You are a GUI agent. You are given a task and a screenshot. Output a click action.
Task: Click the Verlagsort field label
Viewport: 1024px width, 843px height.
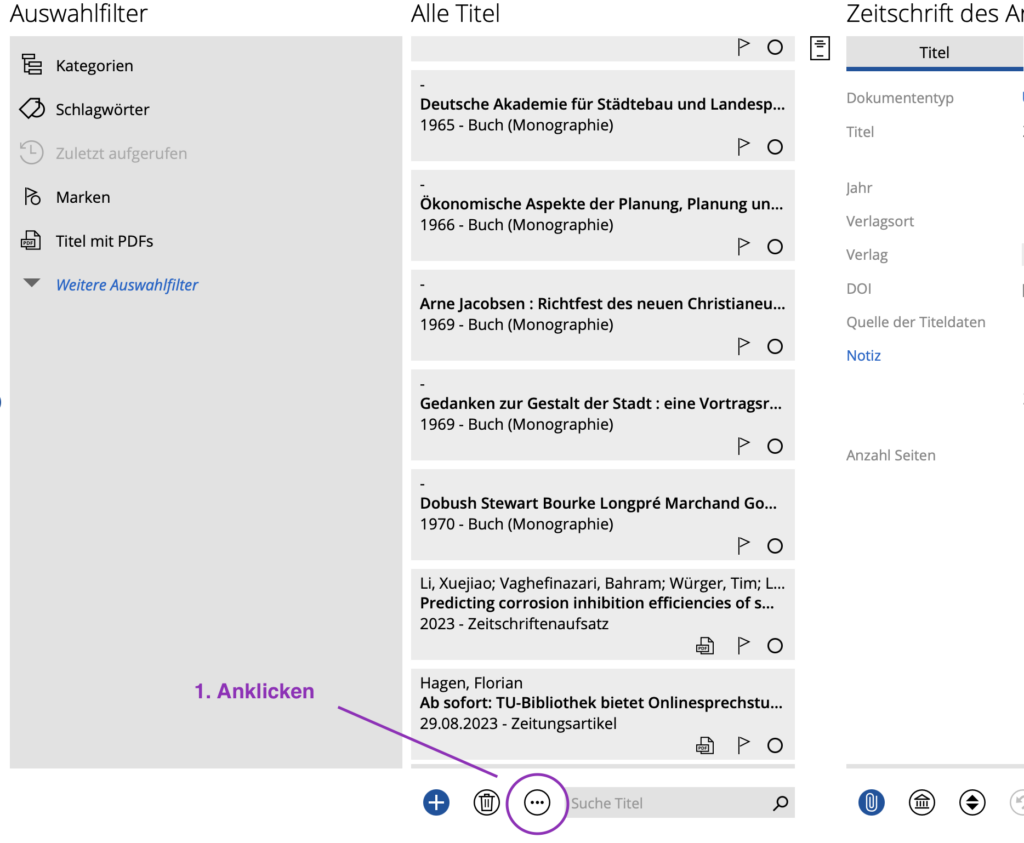click(880, 221)
